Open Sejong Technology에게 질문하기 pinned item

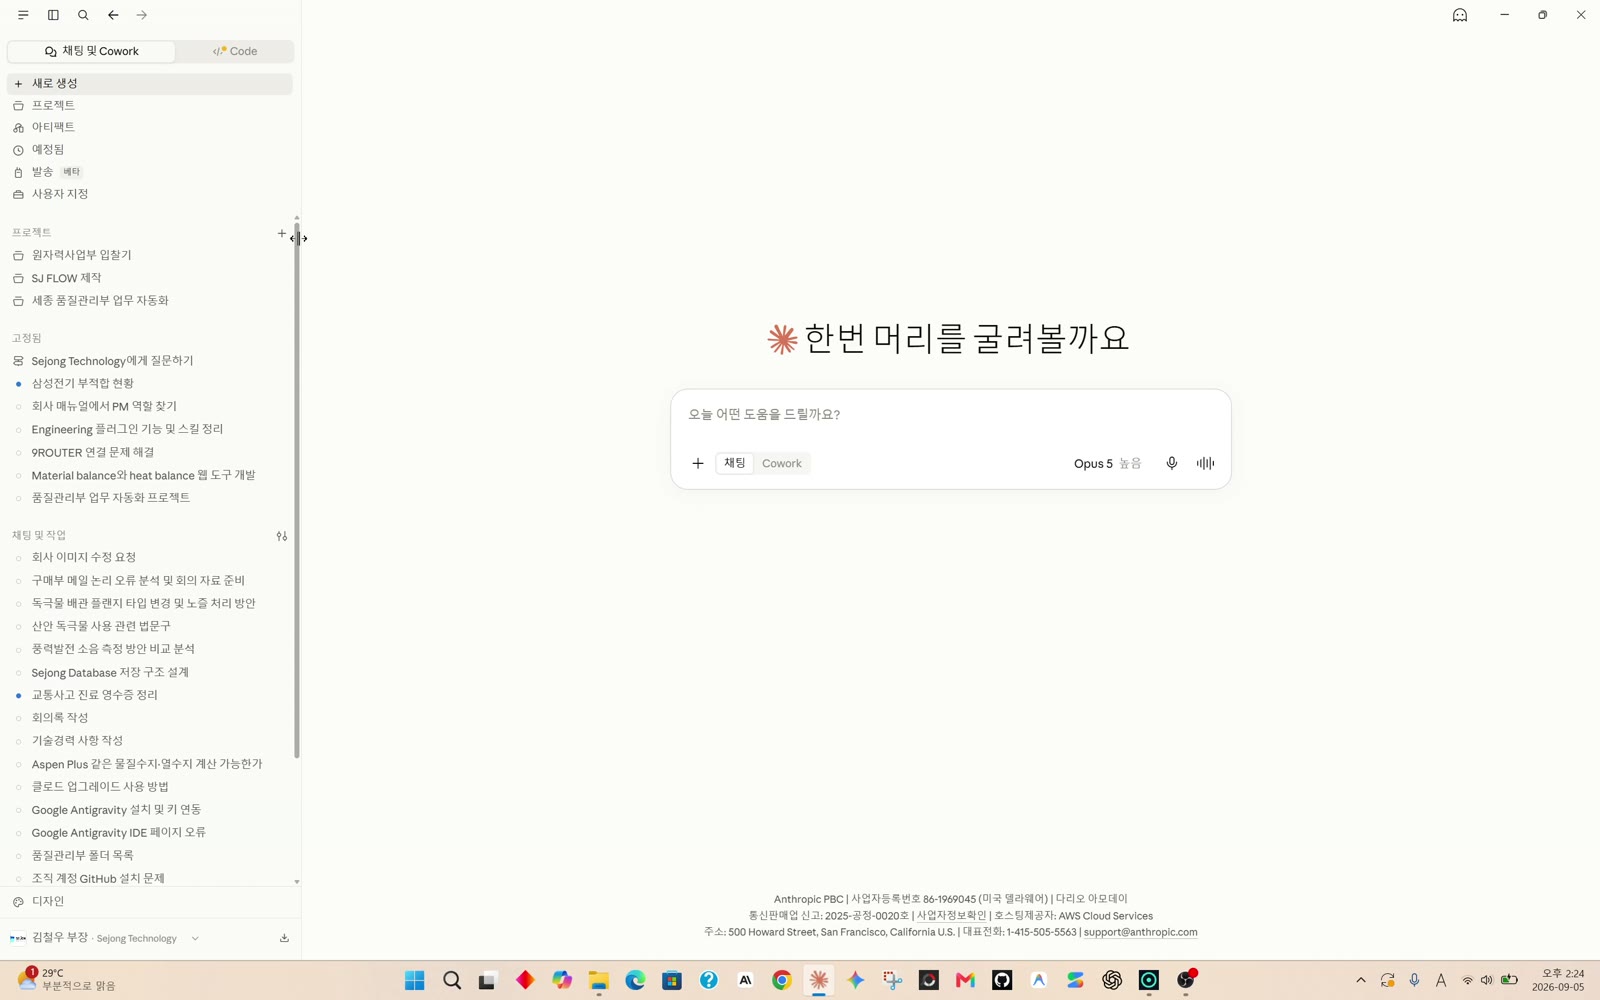pyautogui.click(x=150, y=361)
